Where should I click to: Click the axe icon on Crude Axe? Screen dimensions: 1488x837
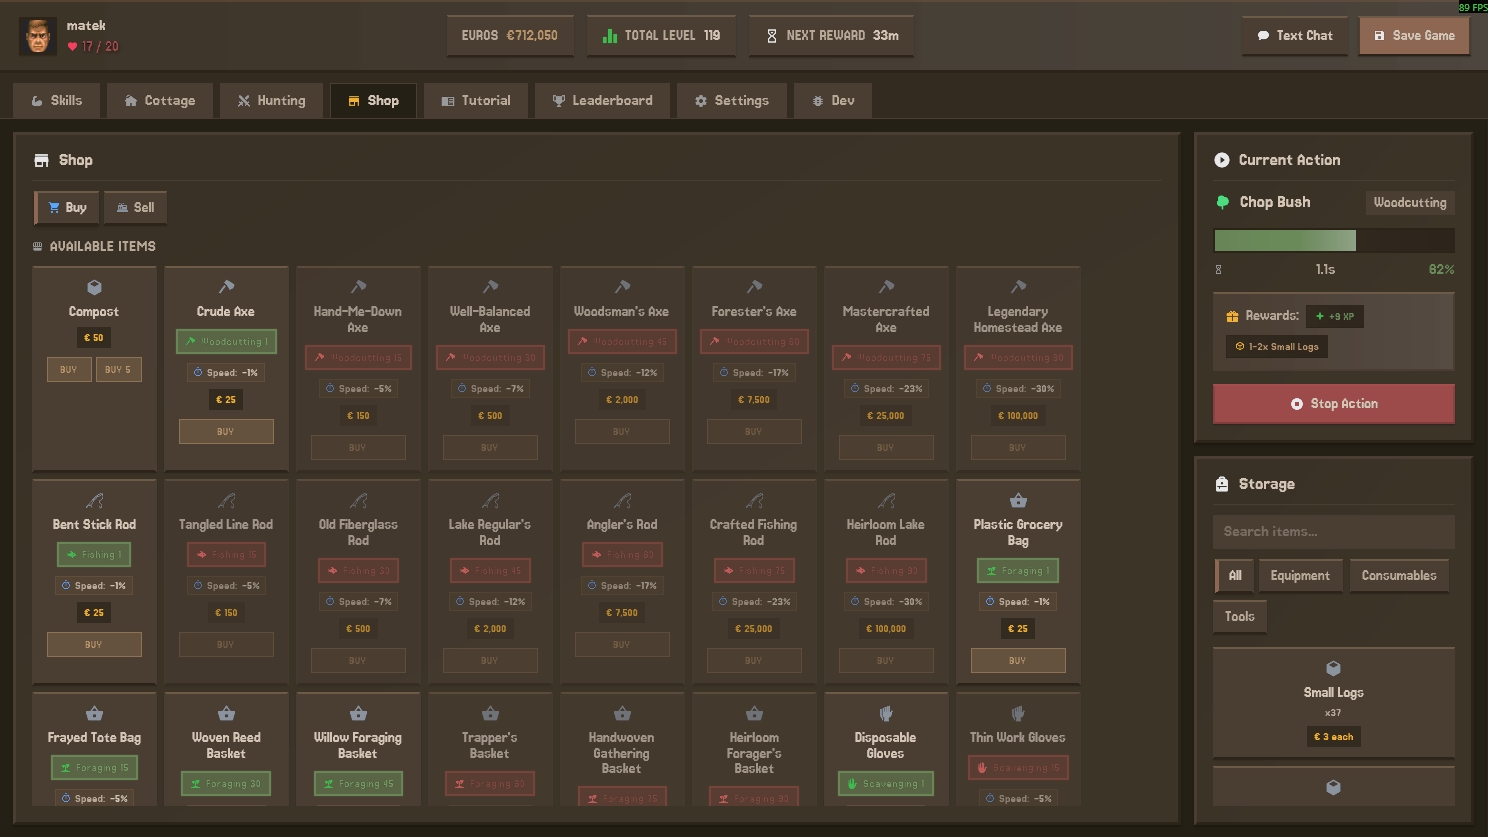(x=226, y=287)
